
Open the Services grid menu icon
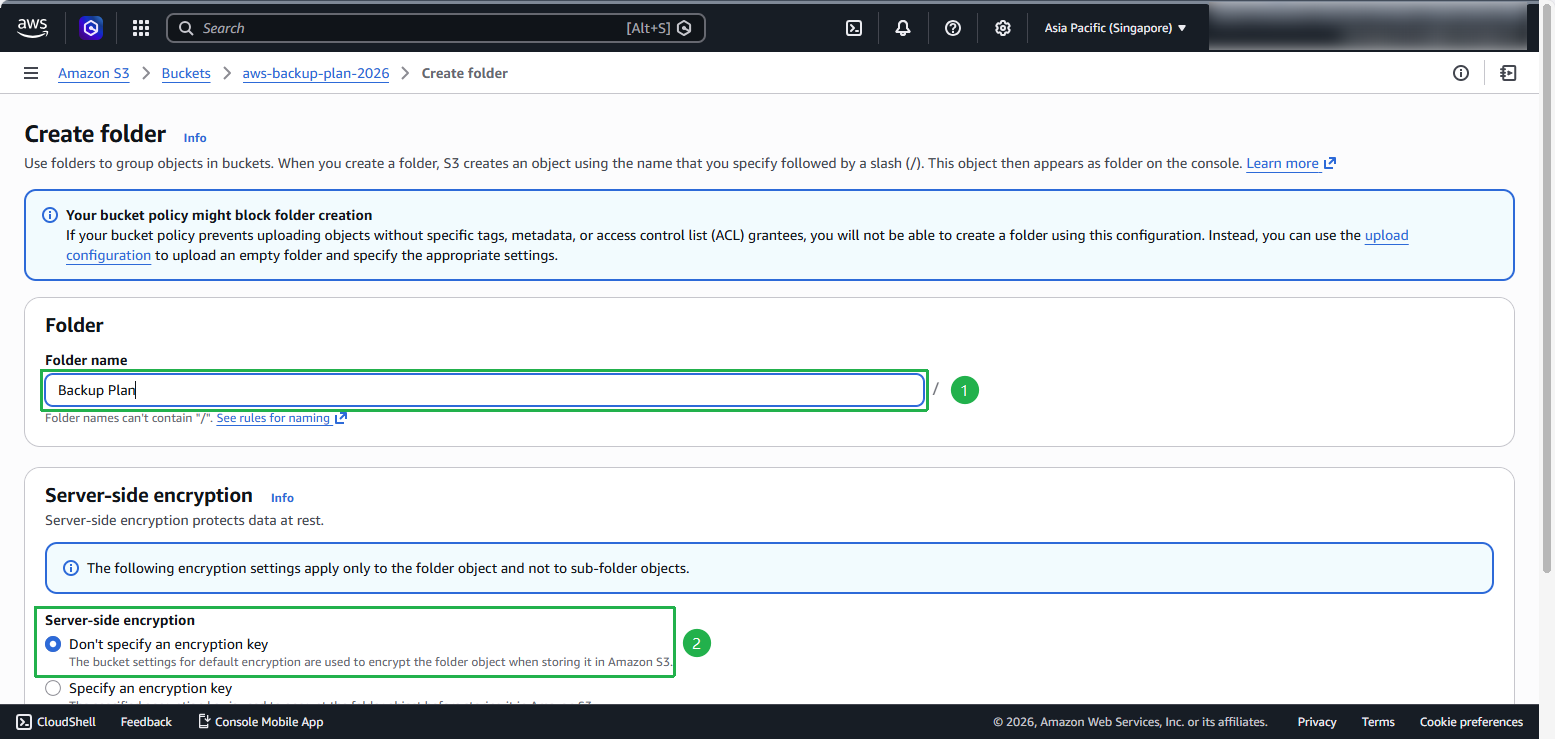click(141, 28)
